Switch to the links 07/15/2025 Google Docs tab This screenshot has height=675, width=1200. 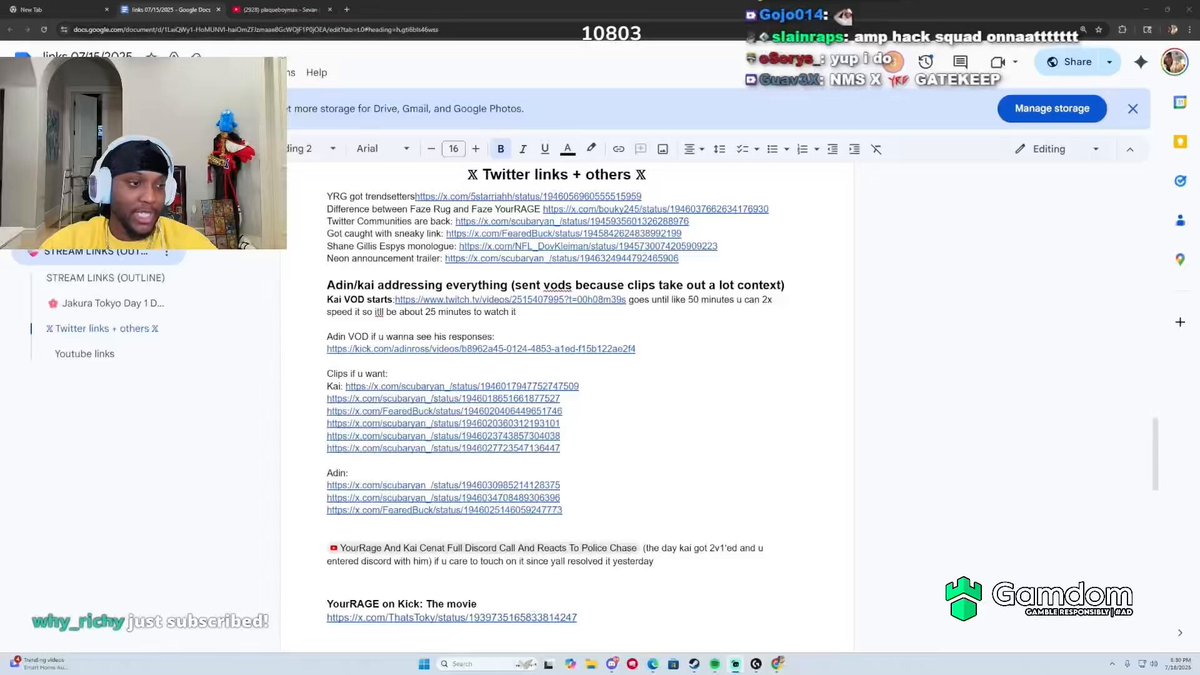click(170, 9)
